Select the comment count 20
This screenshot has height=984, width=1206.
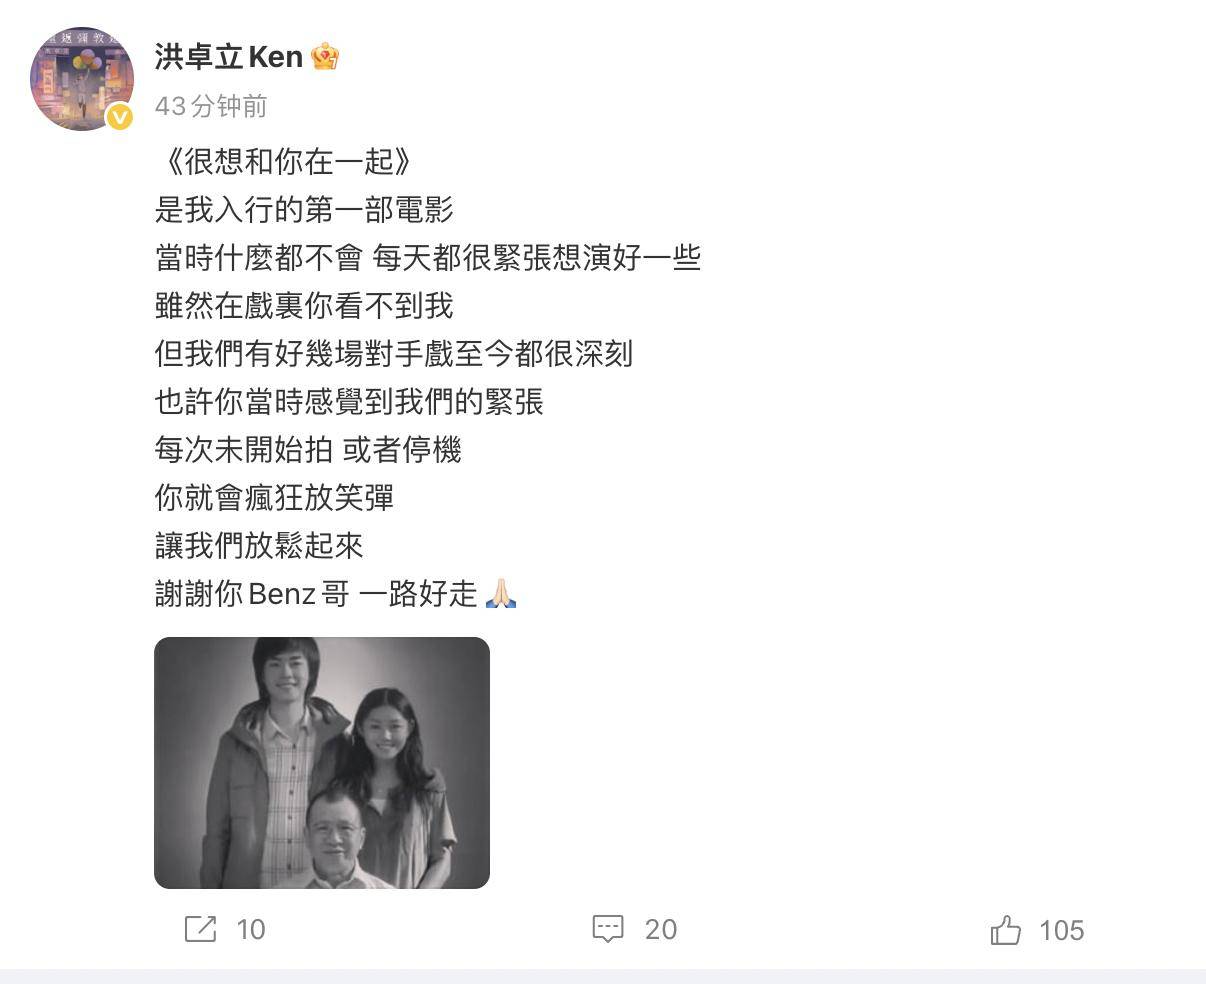661,930
